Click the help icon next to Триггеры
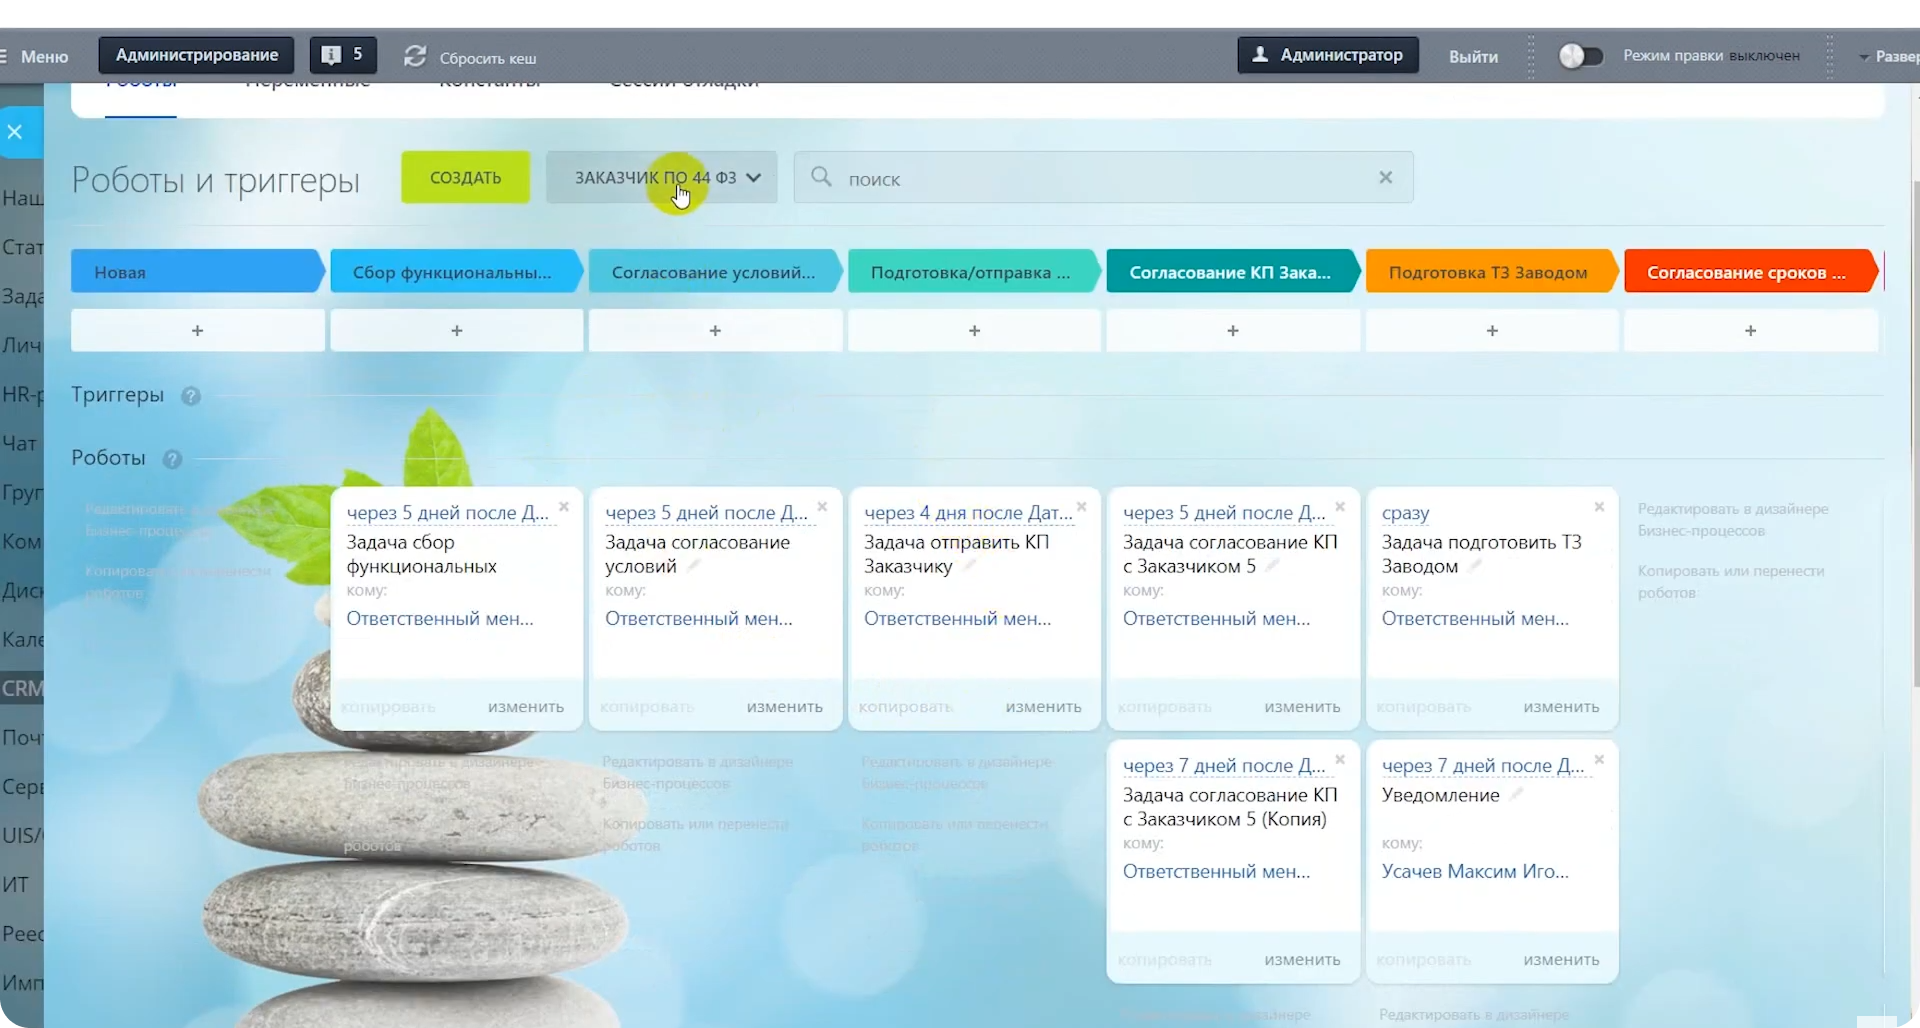Screen dimensions: 1920x1028 coord(191,396)
